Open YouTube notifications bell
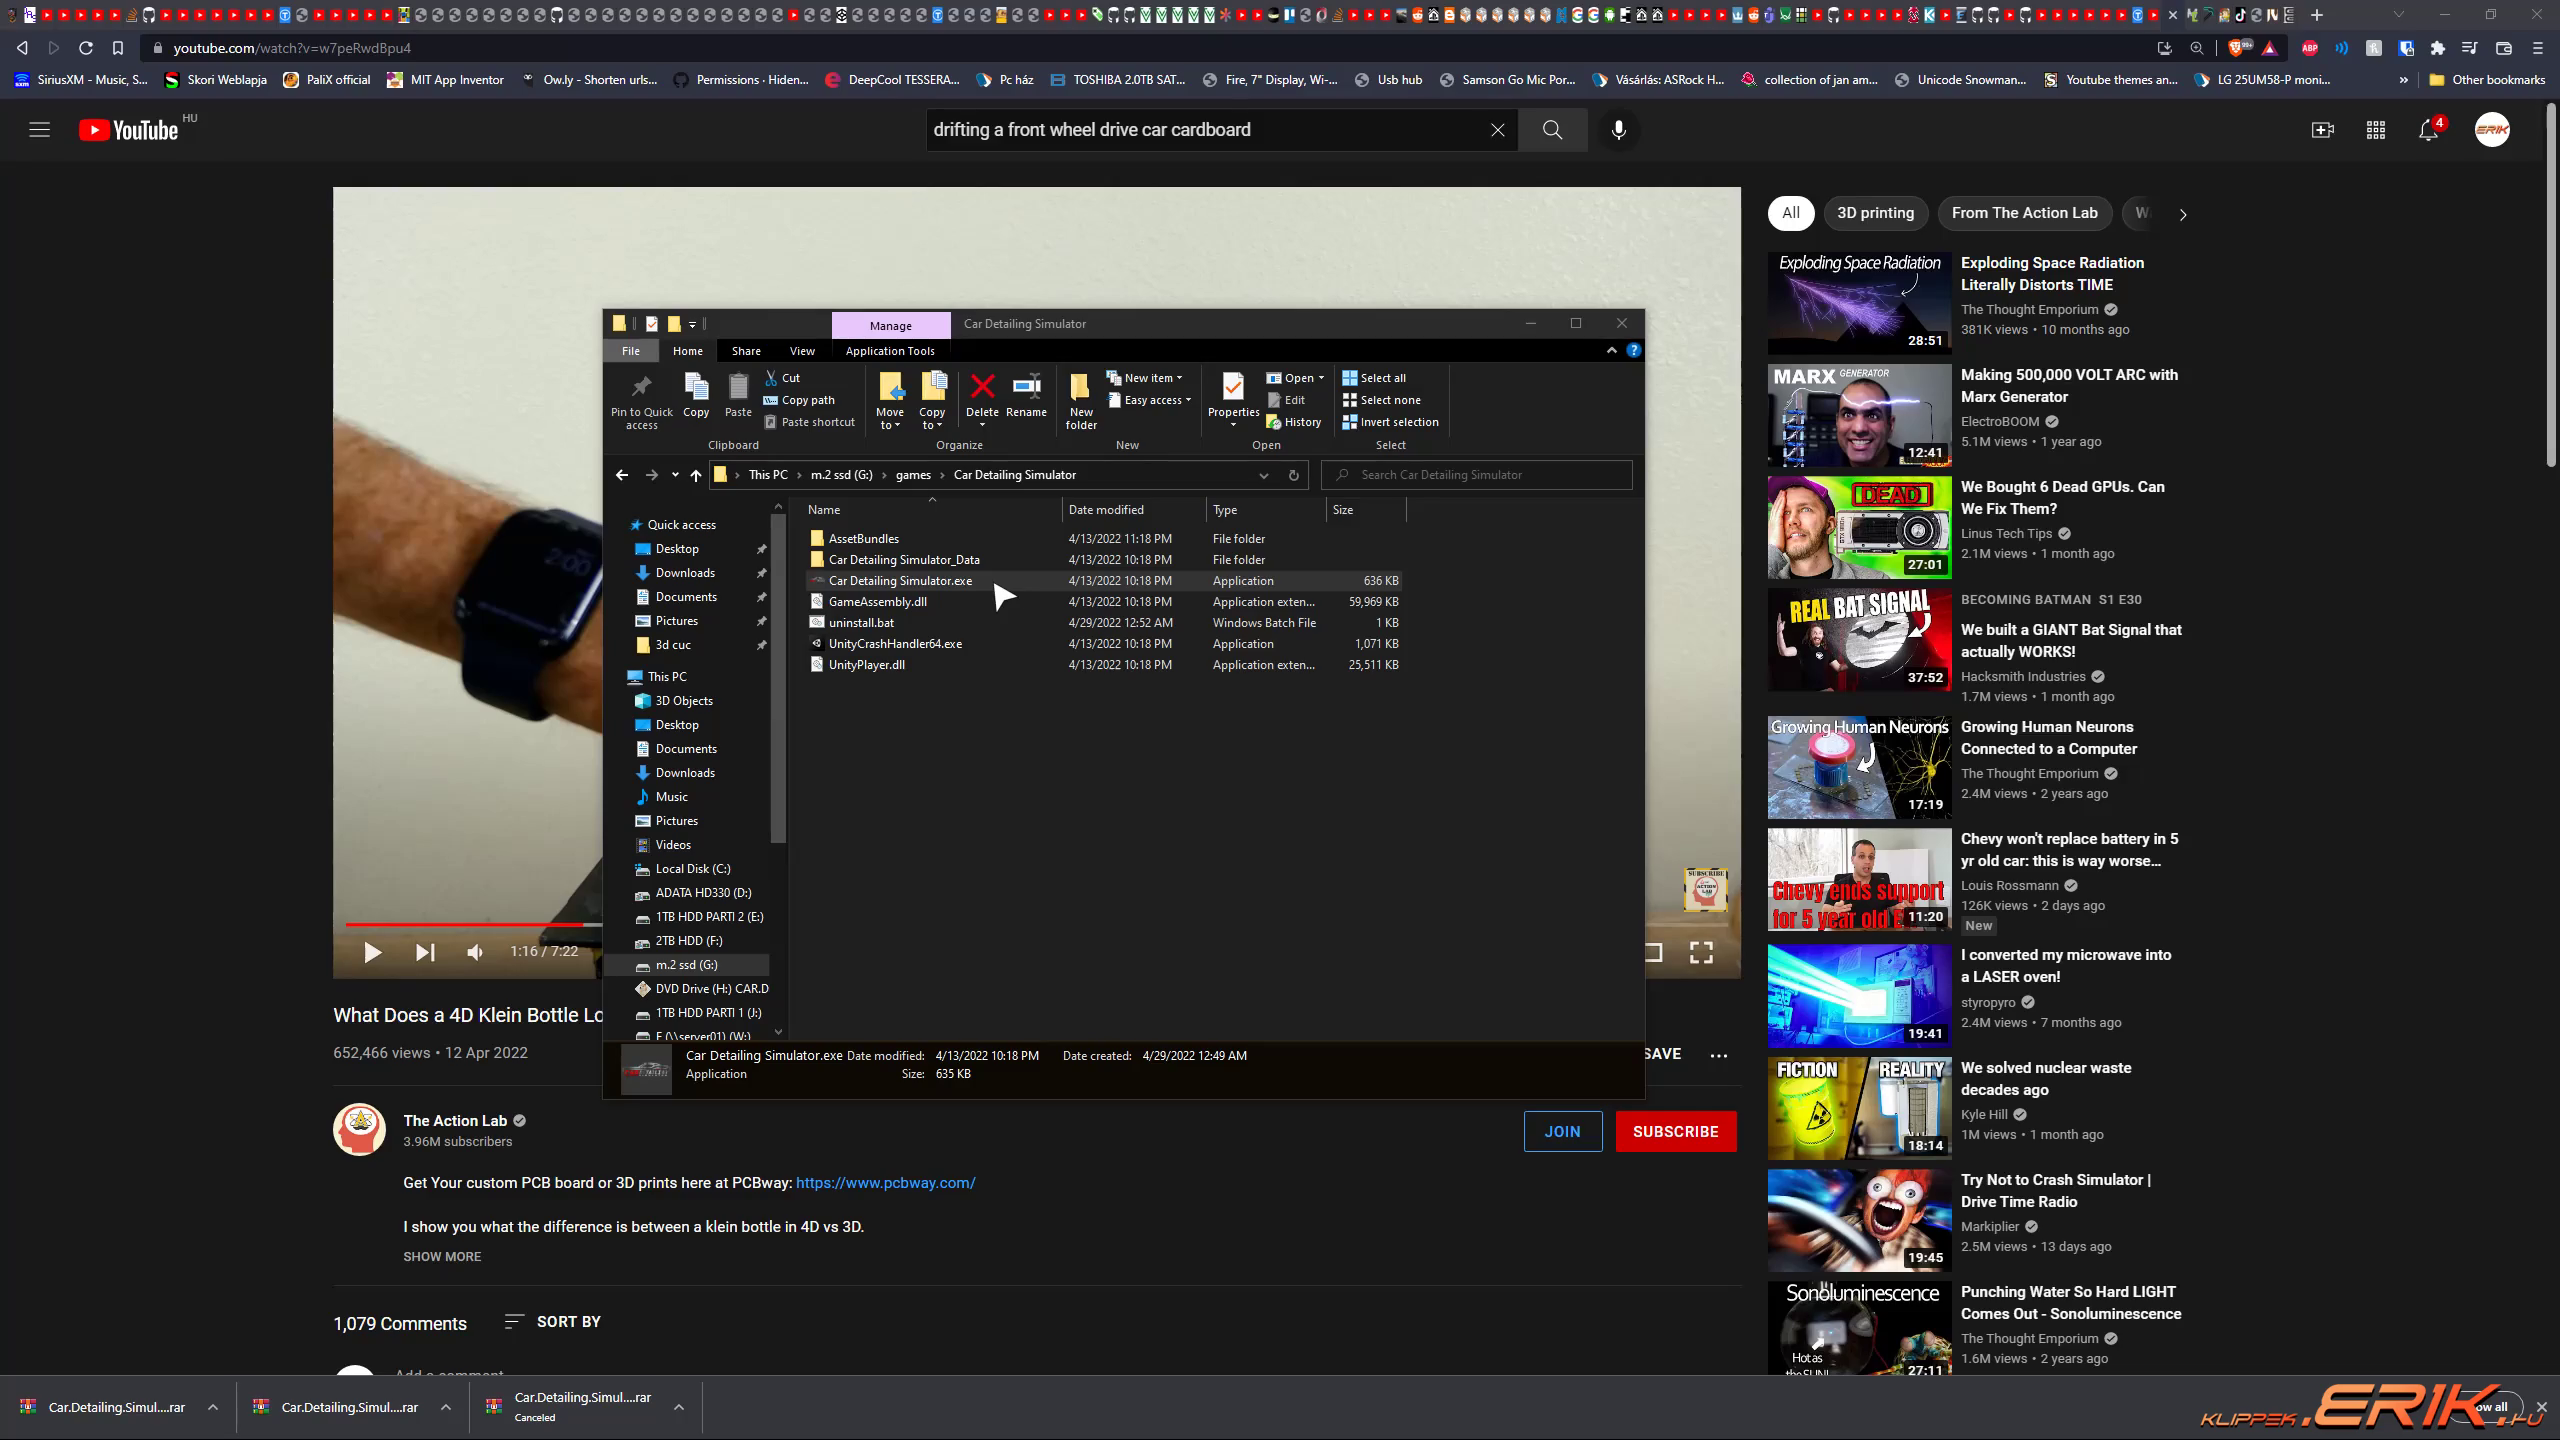The width and height of the screenshot is (2560, 1440). tap(2428, 130)
